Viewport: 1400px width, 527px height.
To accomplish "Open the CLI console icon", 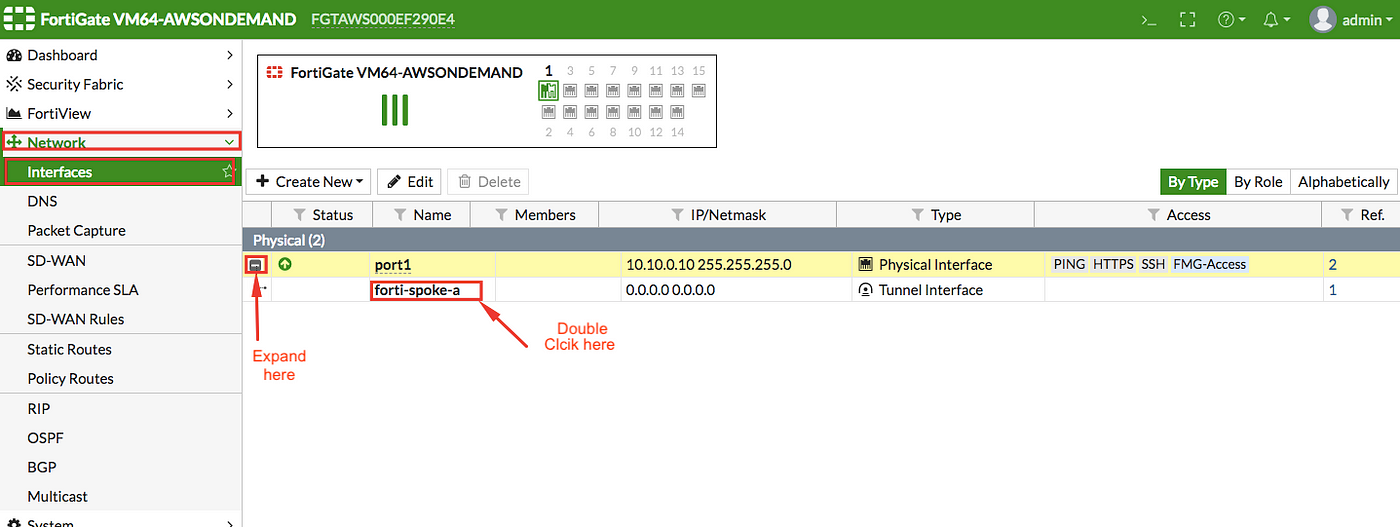I will tap(1149, 19).
